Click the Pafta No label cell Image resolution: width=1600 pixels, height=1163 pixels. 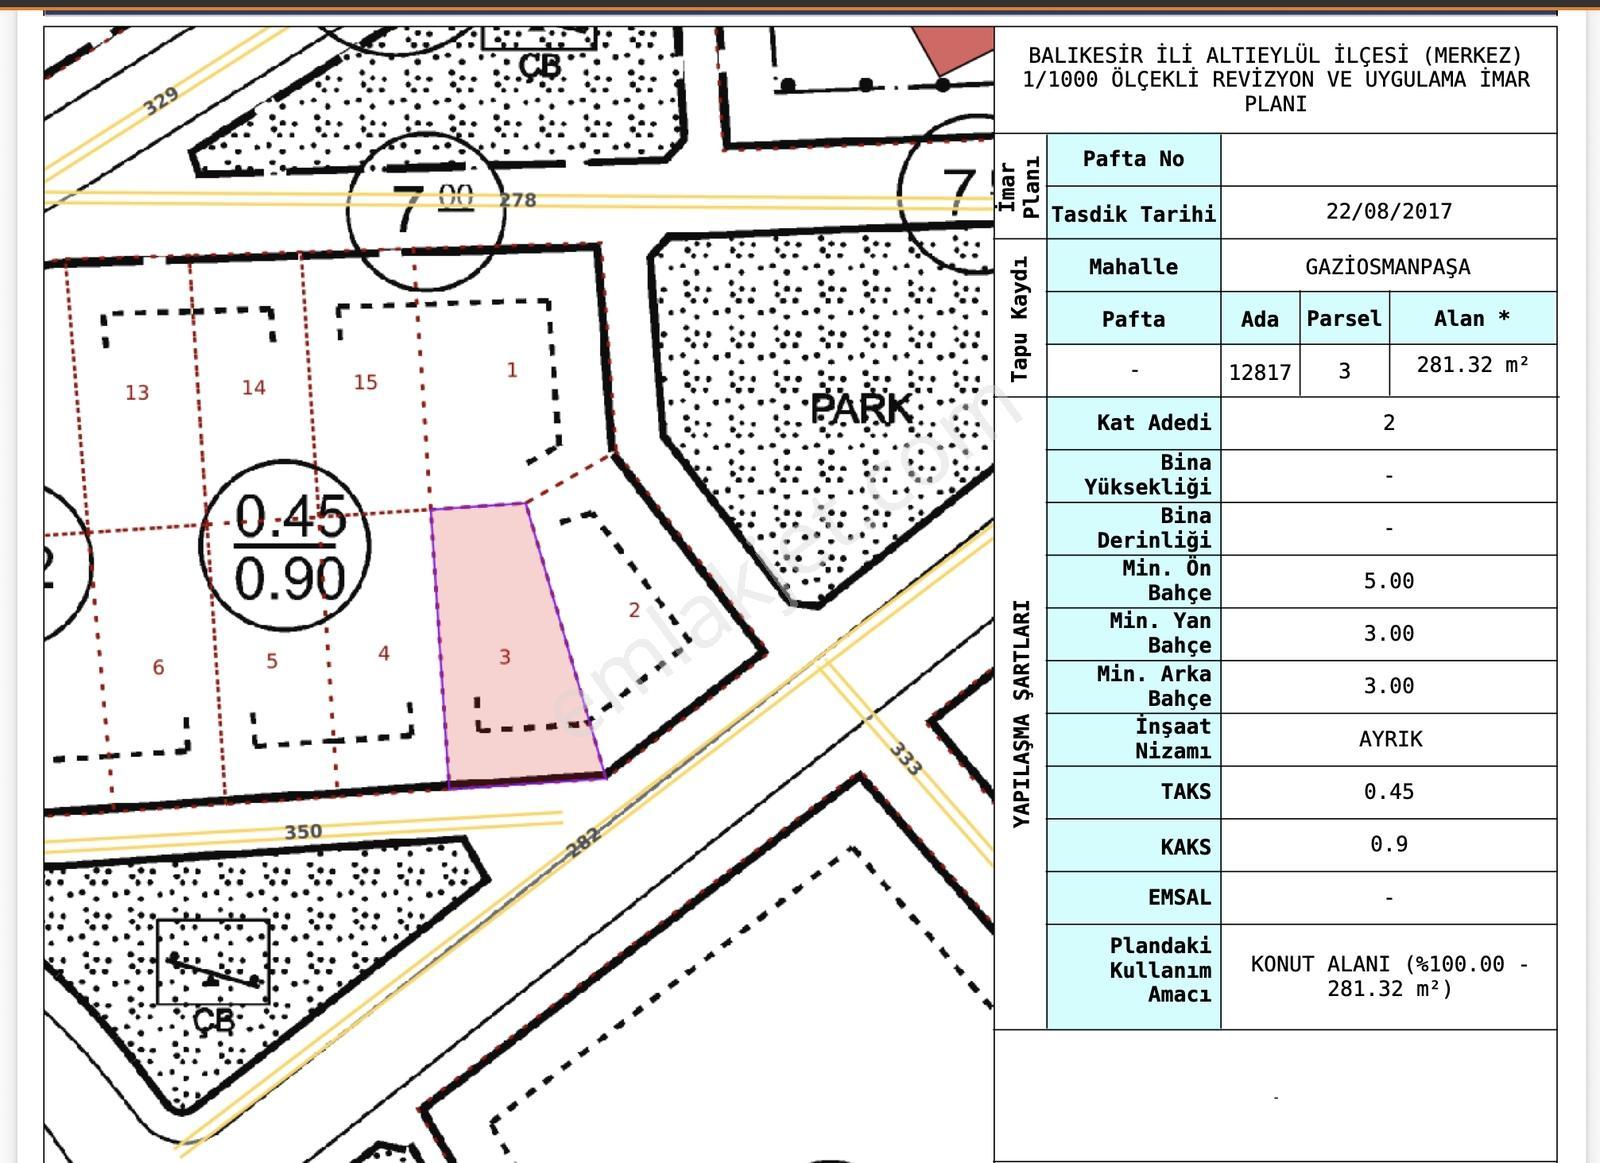[1133, 159]
